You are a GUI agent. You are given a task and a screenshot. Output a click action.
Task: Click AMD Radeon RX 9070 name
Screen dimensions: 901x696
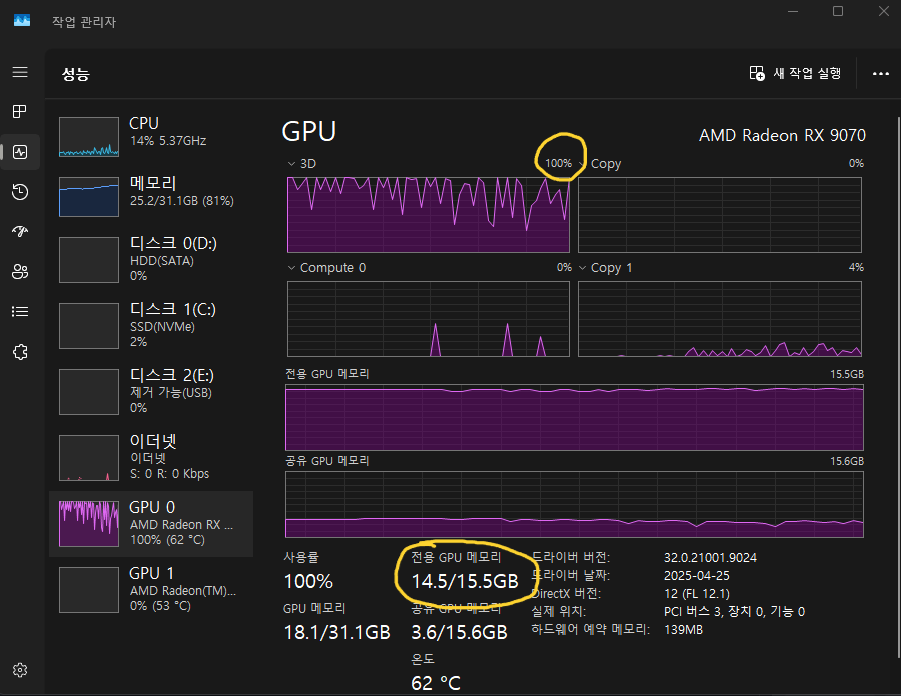(782, 135)
